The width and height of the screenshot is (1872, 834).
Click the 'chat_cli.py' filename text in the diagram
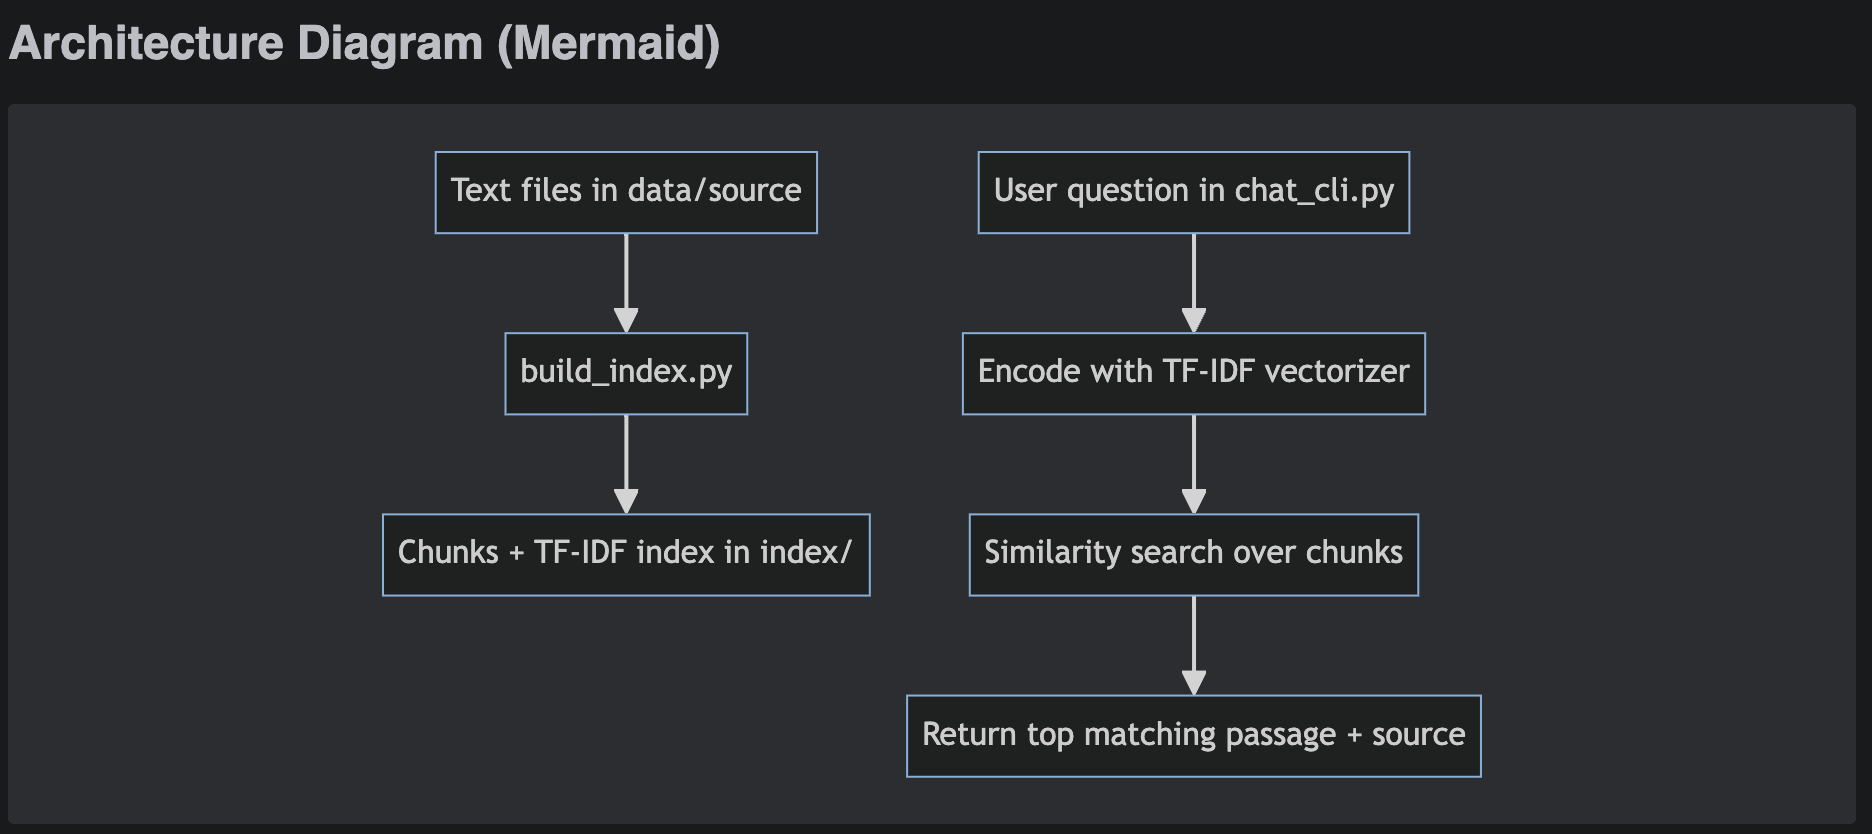(x=1314, y=191)
